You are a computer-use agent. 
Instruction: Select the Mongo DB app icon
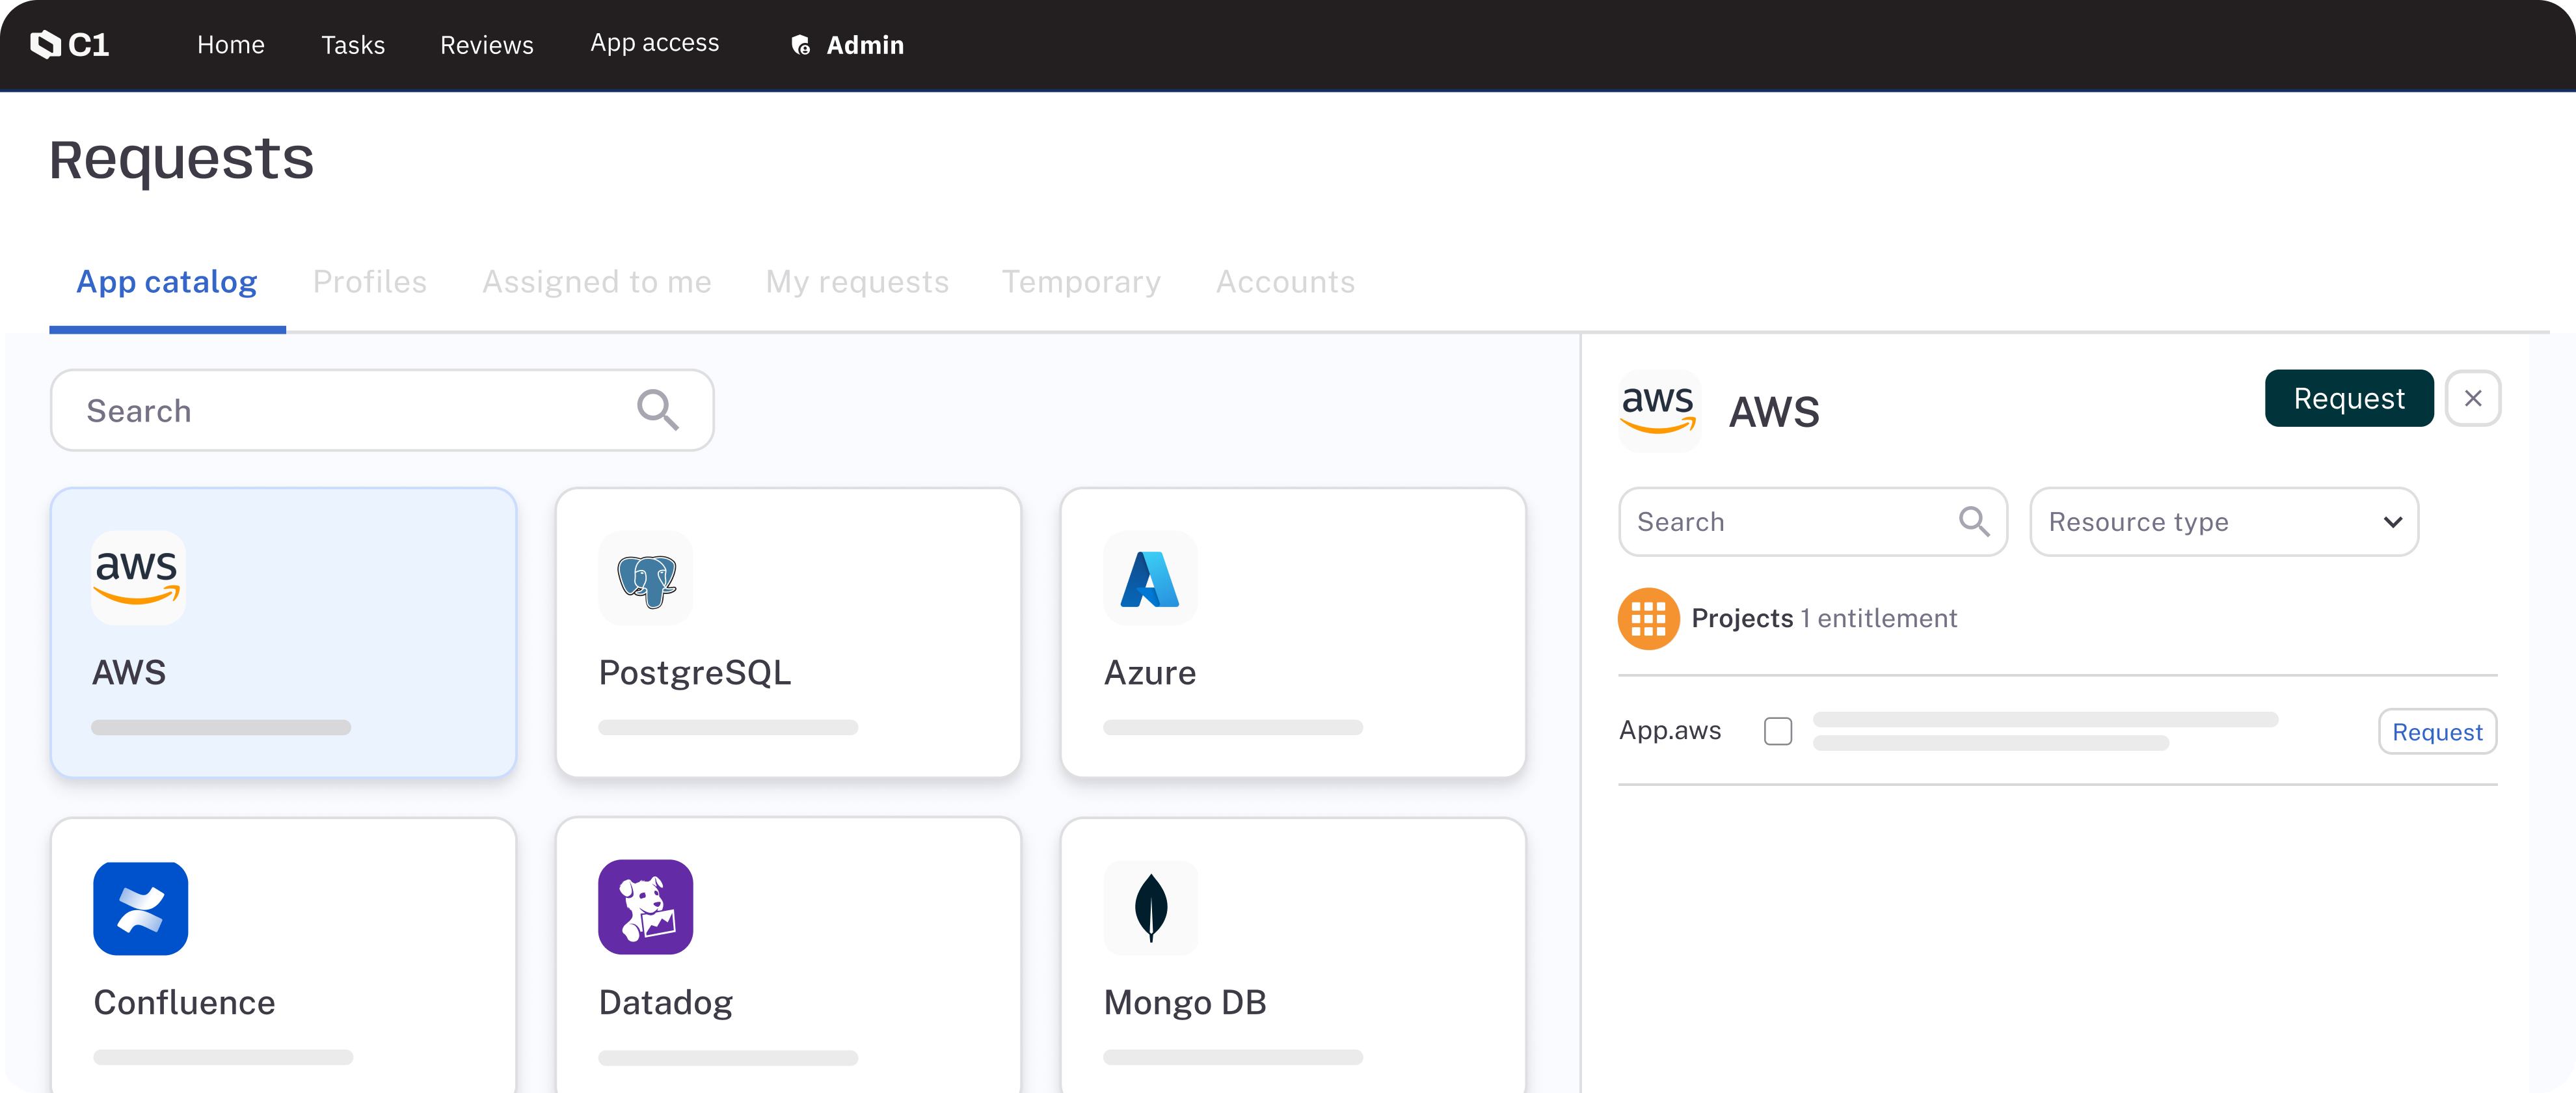[x=1150, y=908]
